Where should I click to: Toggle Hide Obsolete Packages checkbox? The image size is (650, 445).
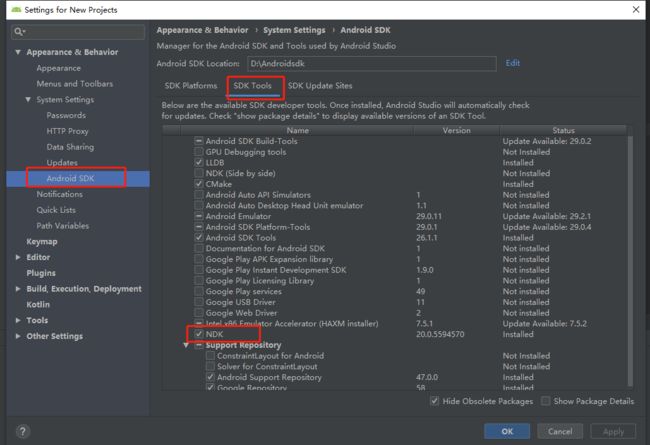click(434, 401)
